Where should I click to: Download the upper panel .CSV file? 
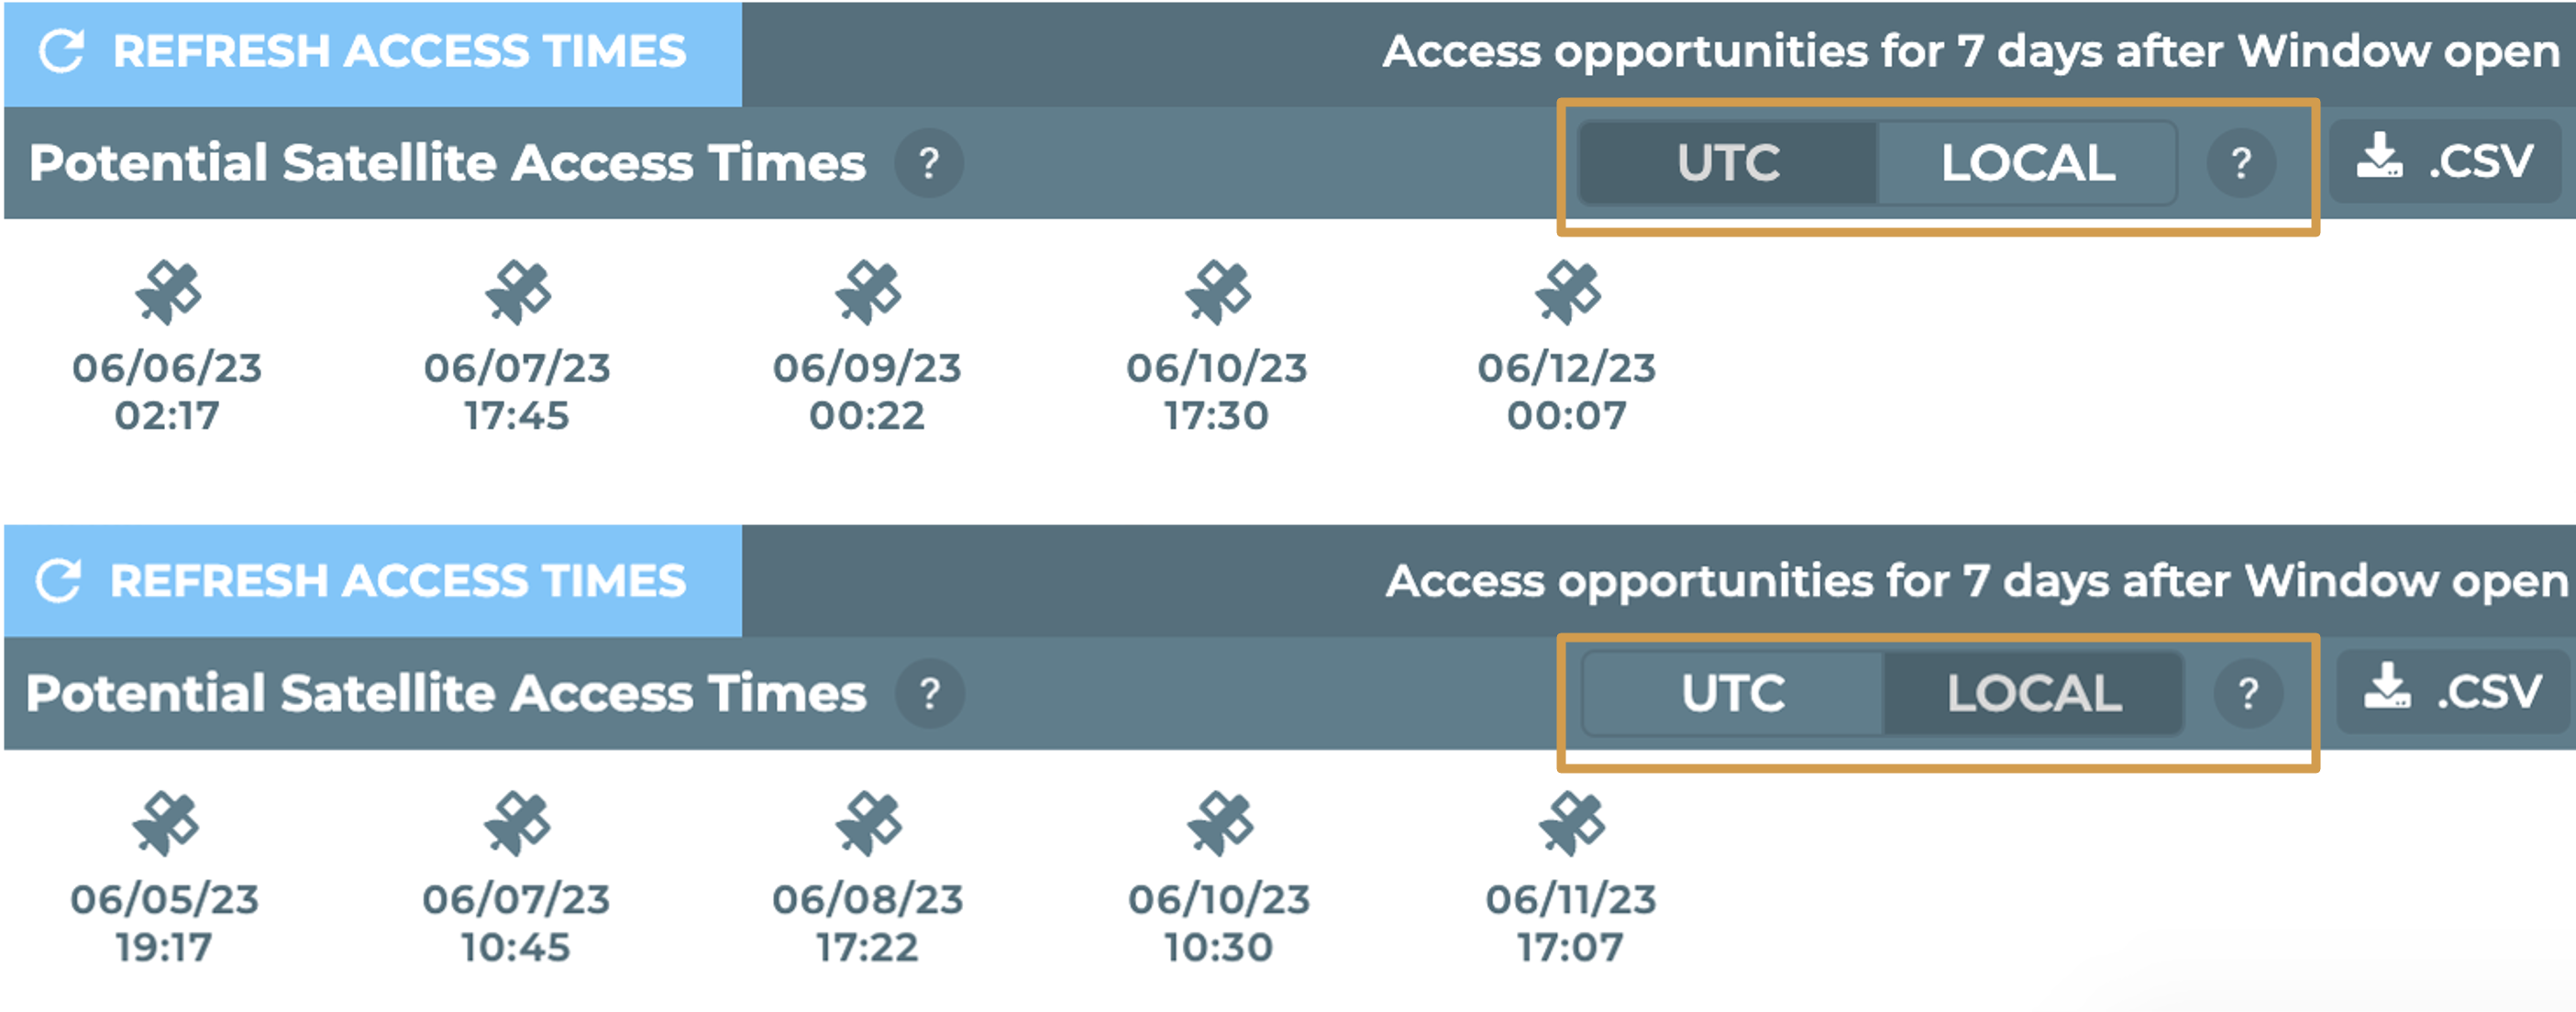click(2445, 161)
